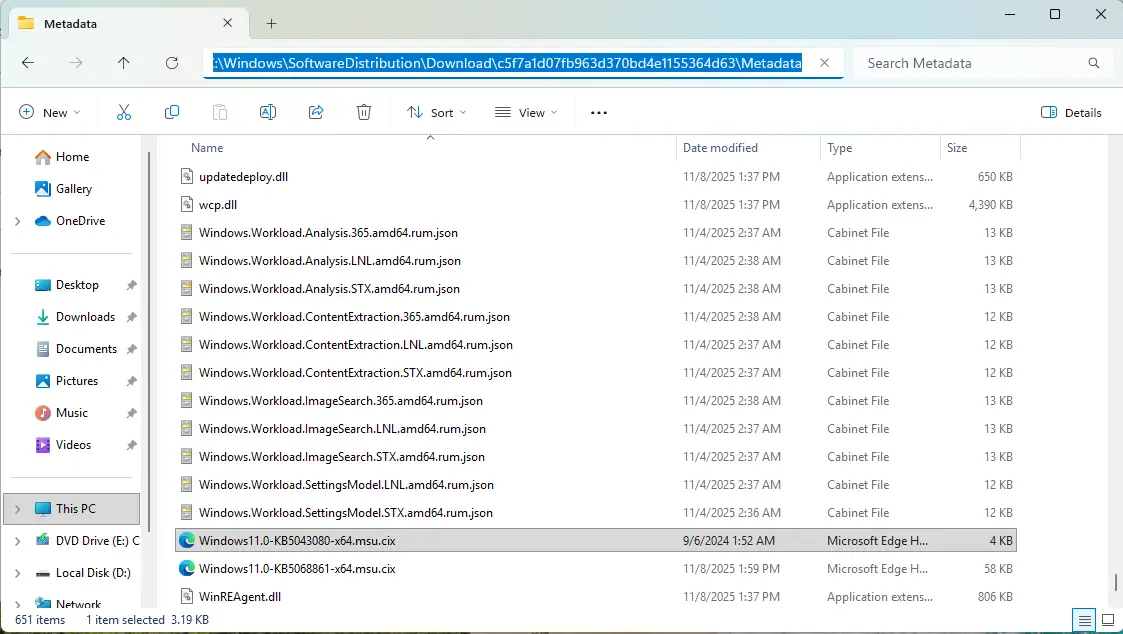Go up one folder level
The height and width of the screenshot is (634, 1123).
(x=124, y=63)
